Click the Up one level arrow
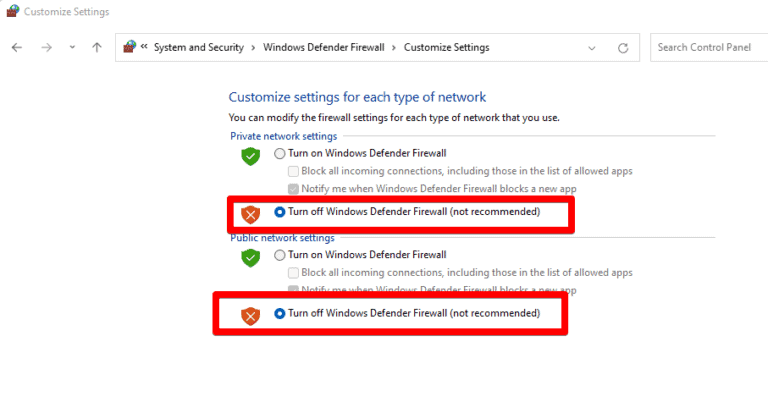Image resolution: width=768 pixels, height=402 pixels. point(96,47)
